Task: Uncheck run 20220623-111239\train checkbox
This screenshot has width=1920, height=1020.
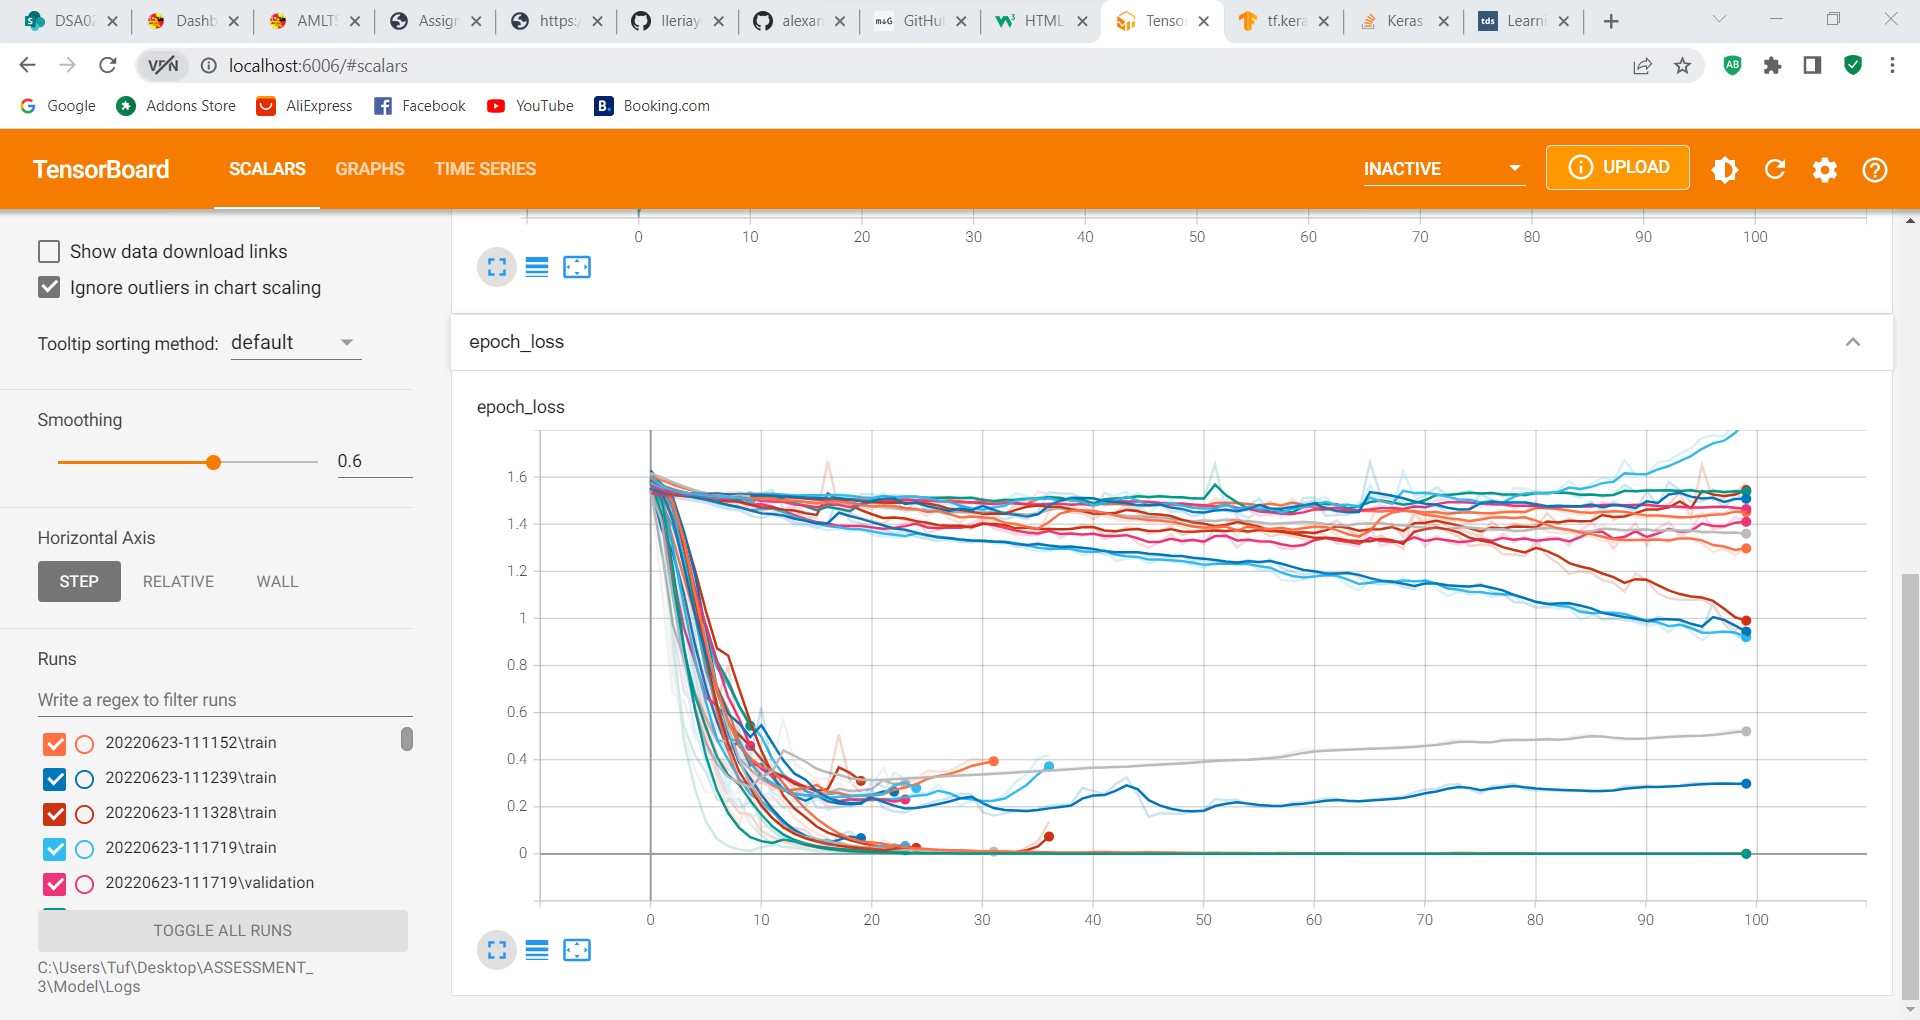Action: 55,779
